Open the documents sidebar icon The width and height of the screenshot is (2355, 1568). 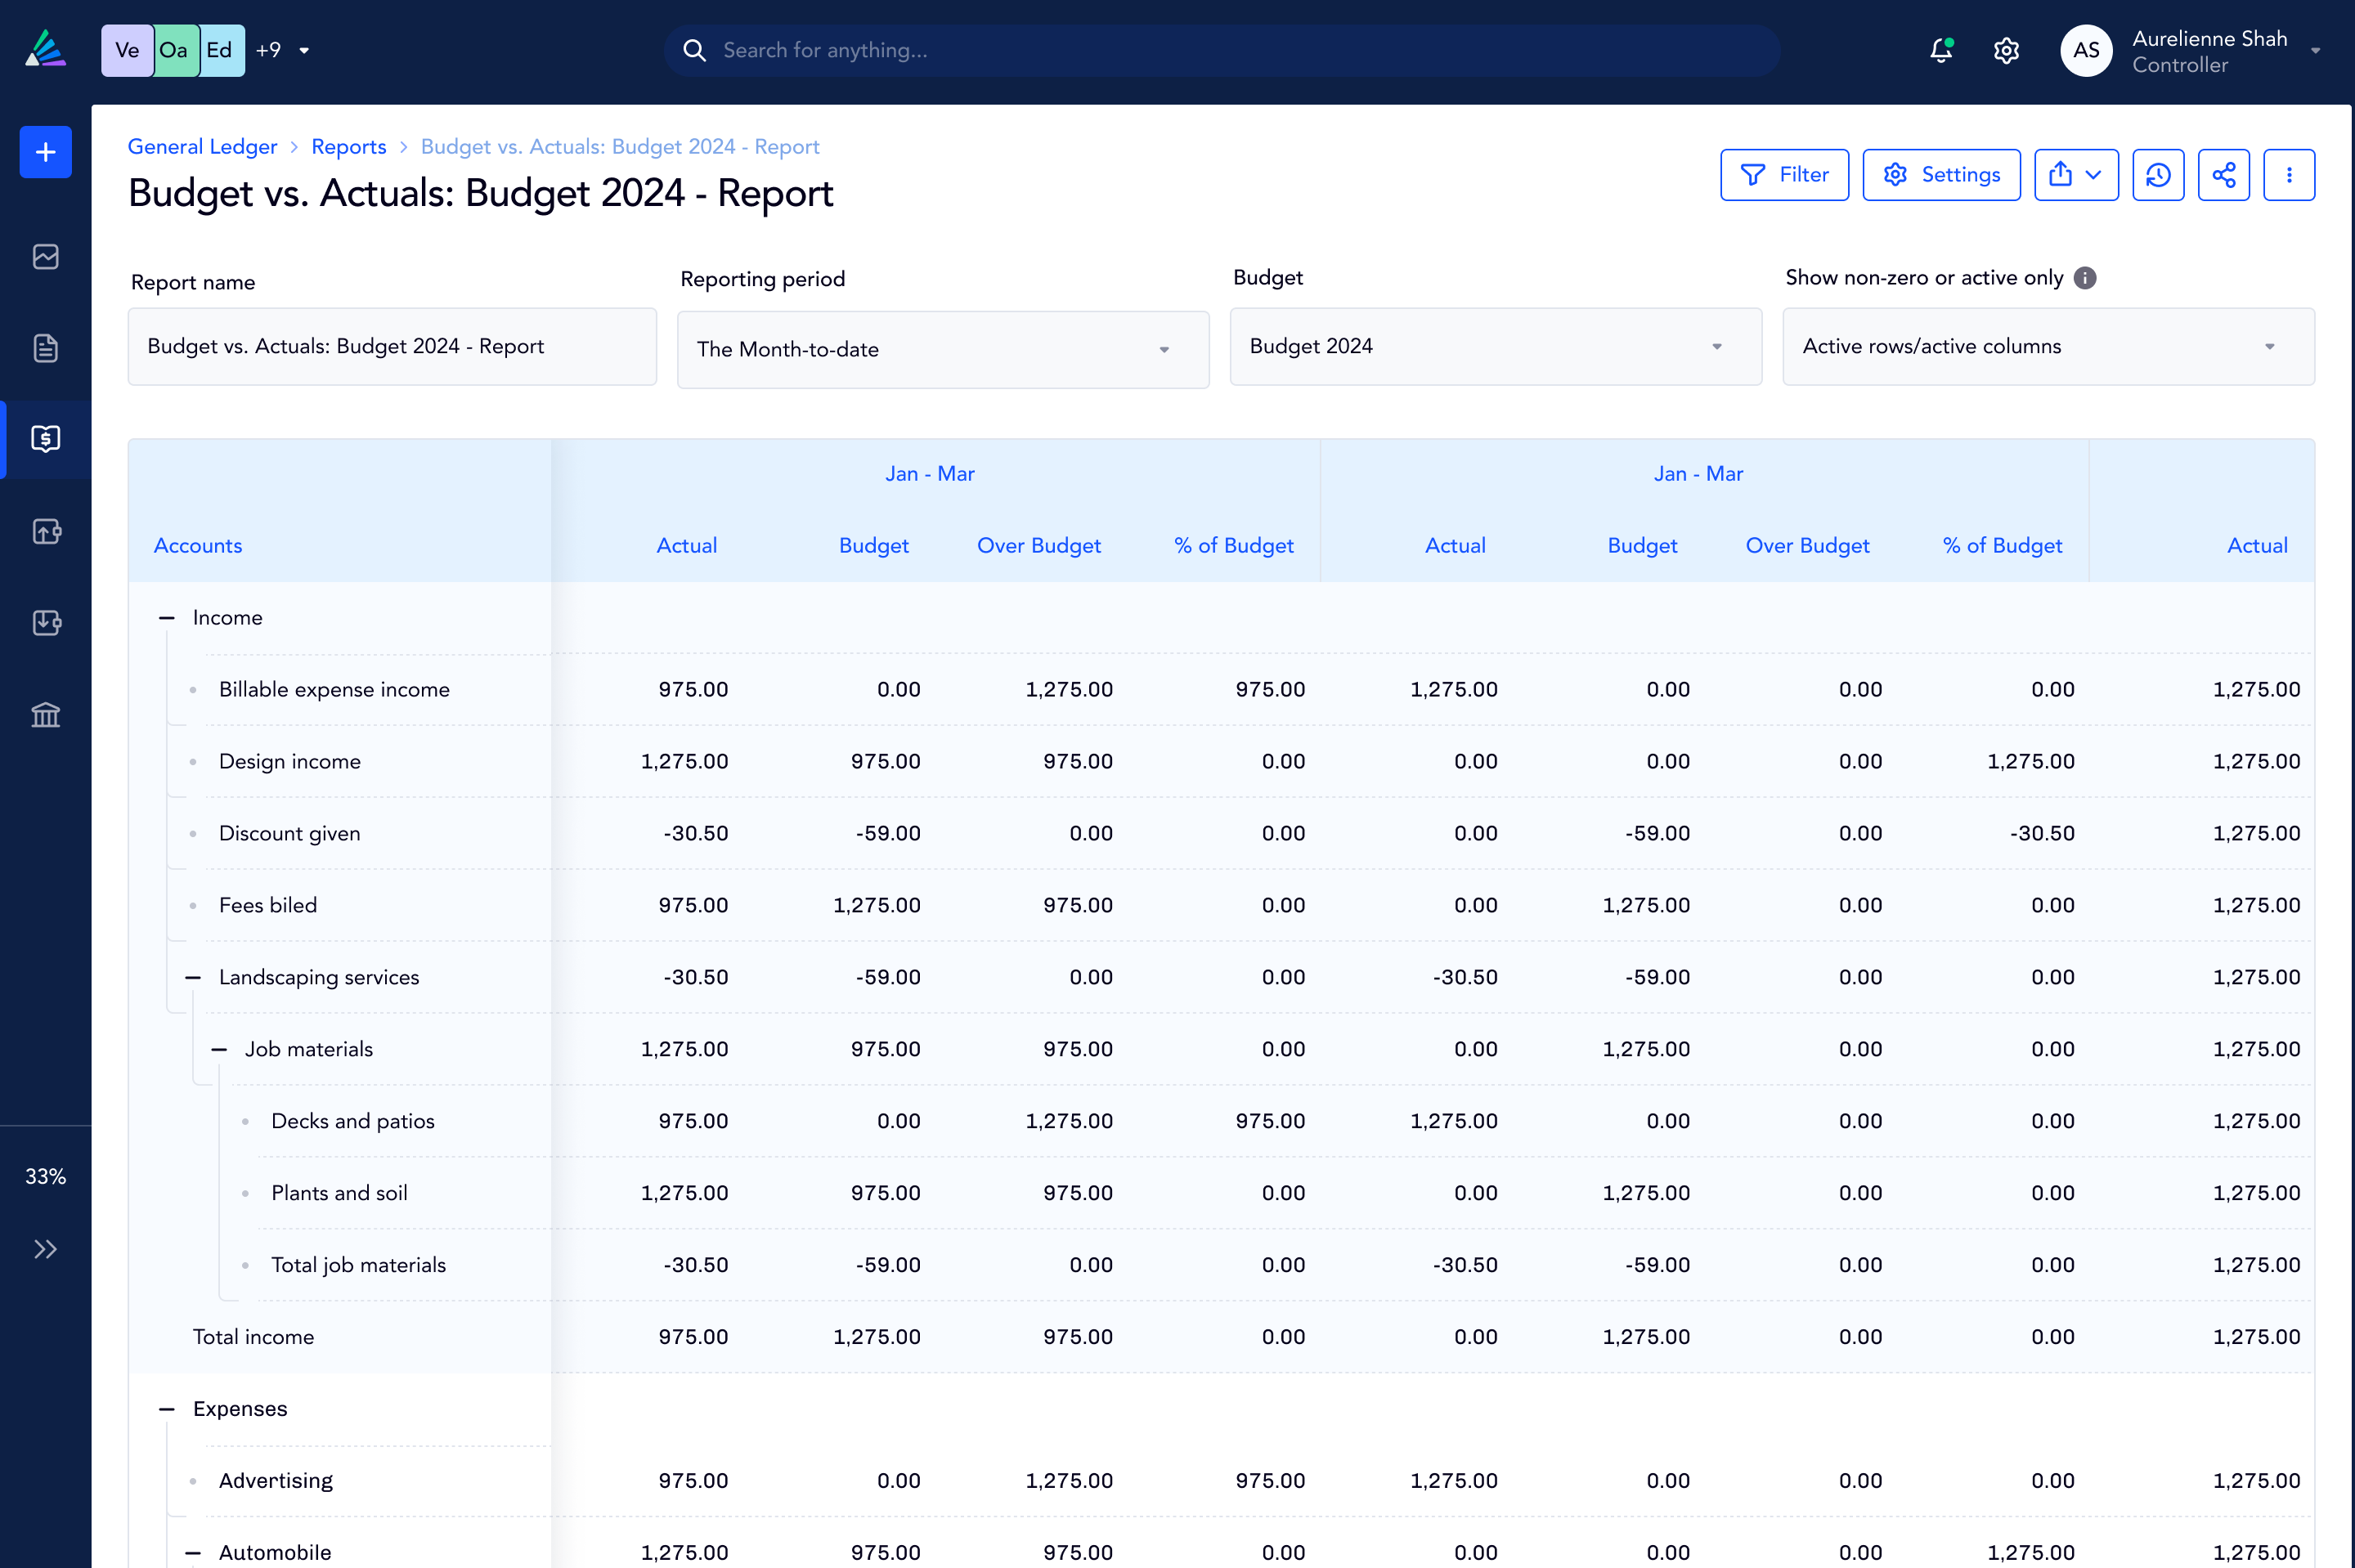click(x=45, y=348)
